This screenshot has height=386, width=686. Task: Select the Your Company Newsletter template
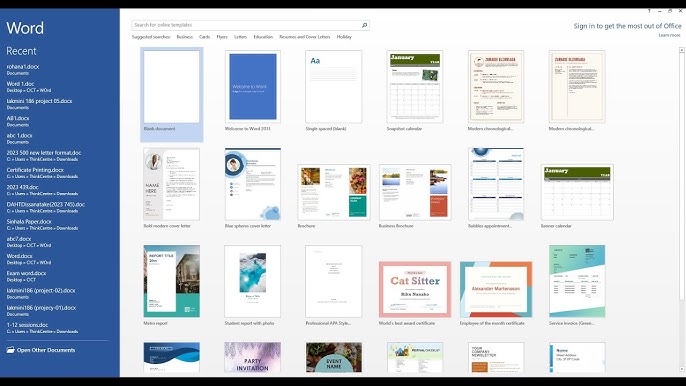tap(496, 358)
